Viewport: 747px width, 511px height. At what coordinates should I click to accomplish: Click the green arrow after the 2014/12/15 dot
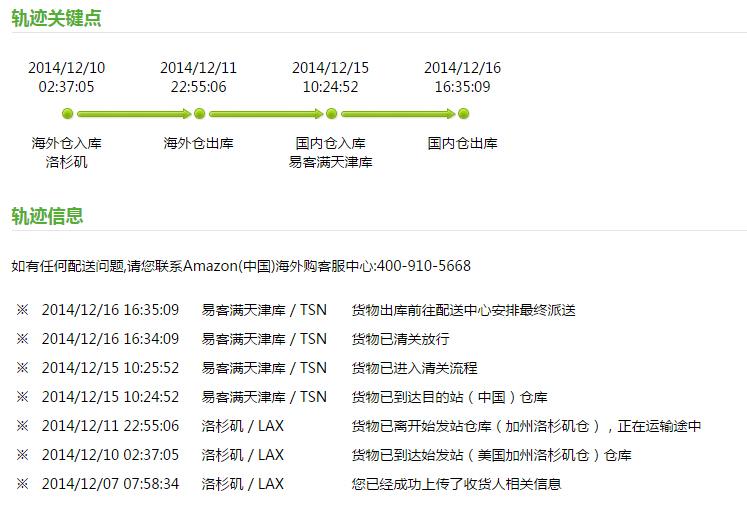coord(398,114)
